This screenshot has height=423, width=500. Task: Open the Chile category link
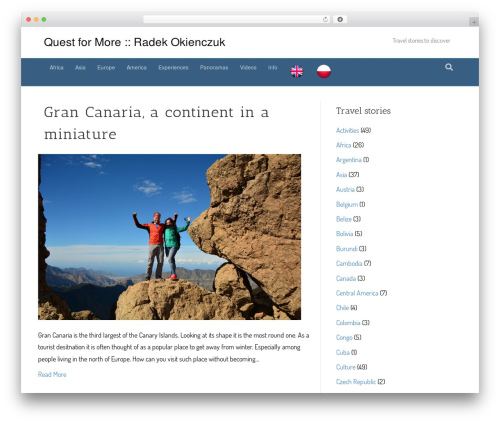342,308
